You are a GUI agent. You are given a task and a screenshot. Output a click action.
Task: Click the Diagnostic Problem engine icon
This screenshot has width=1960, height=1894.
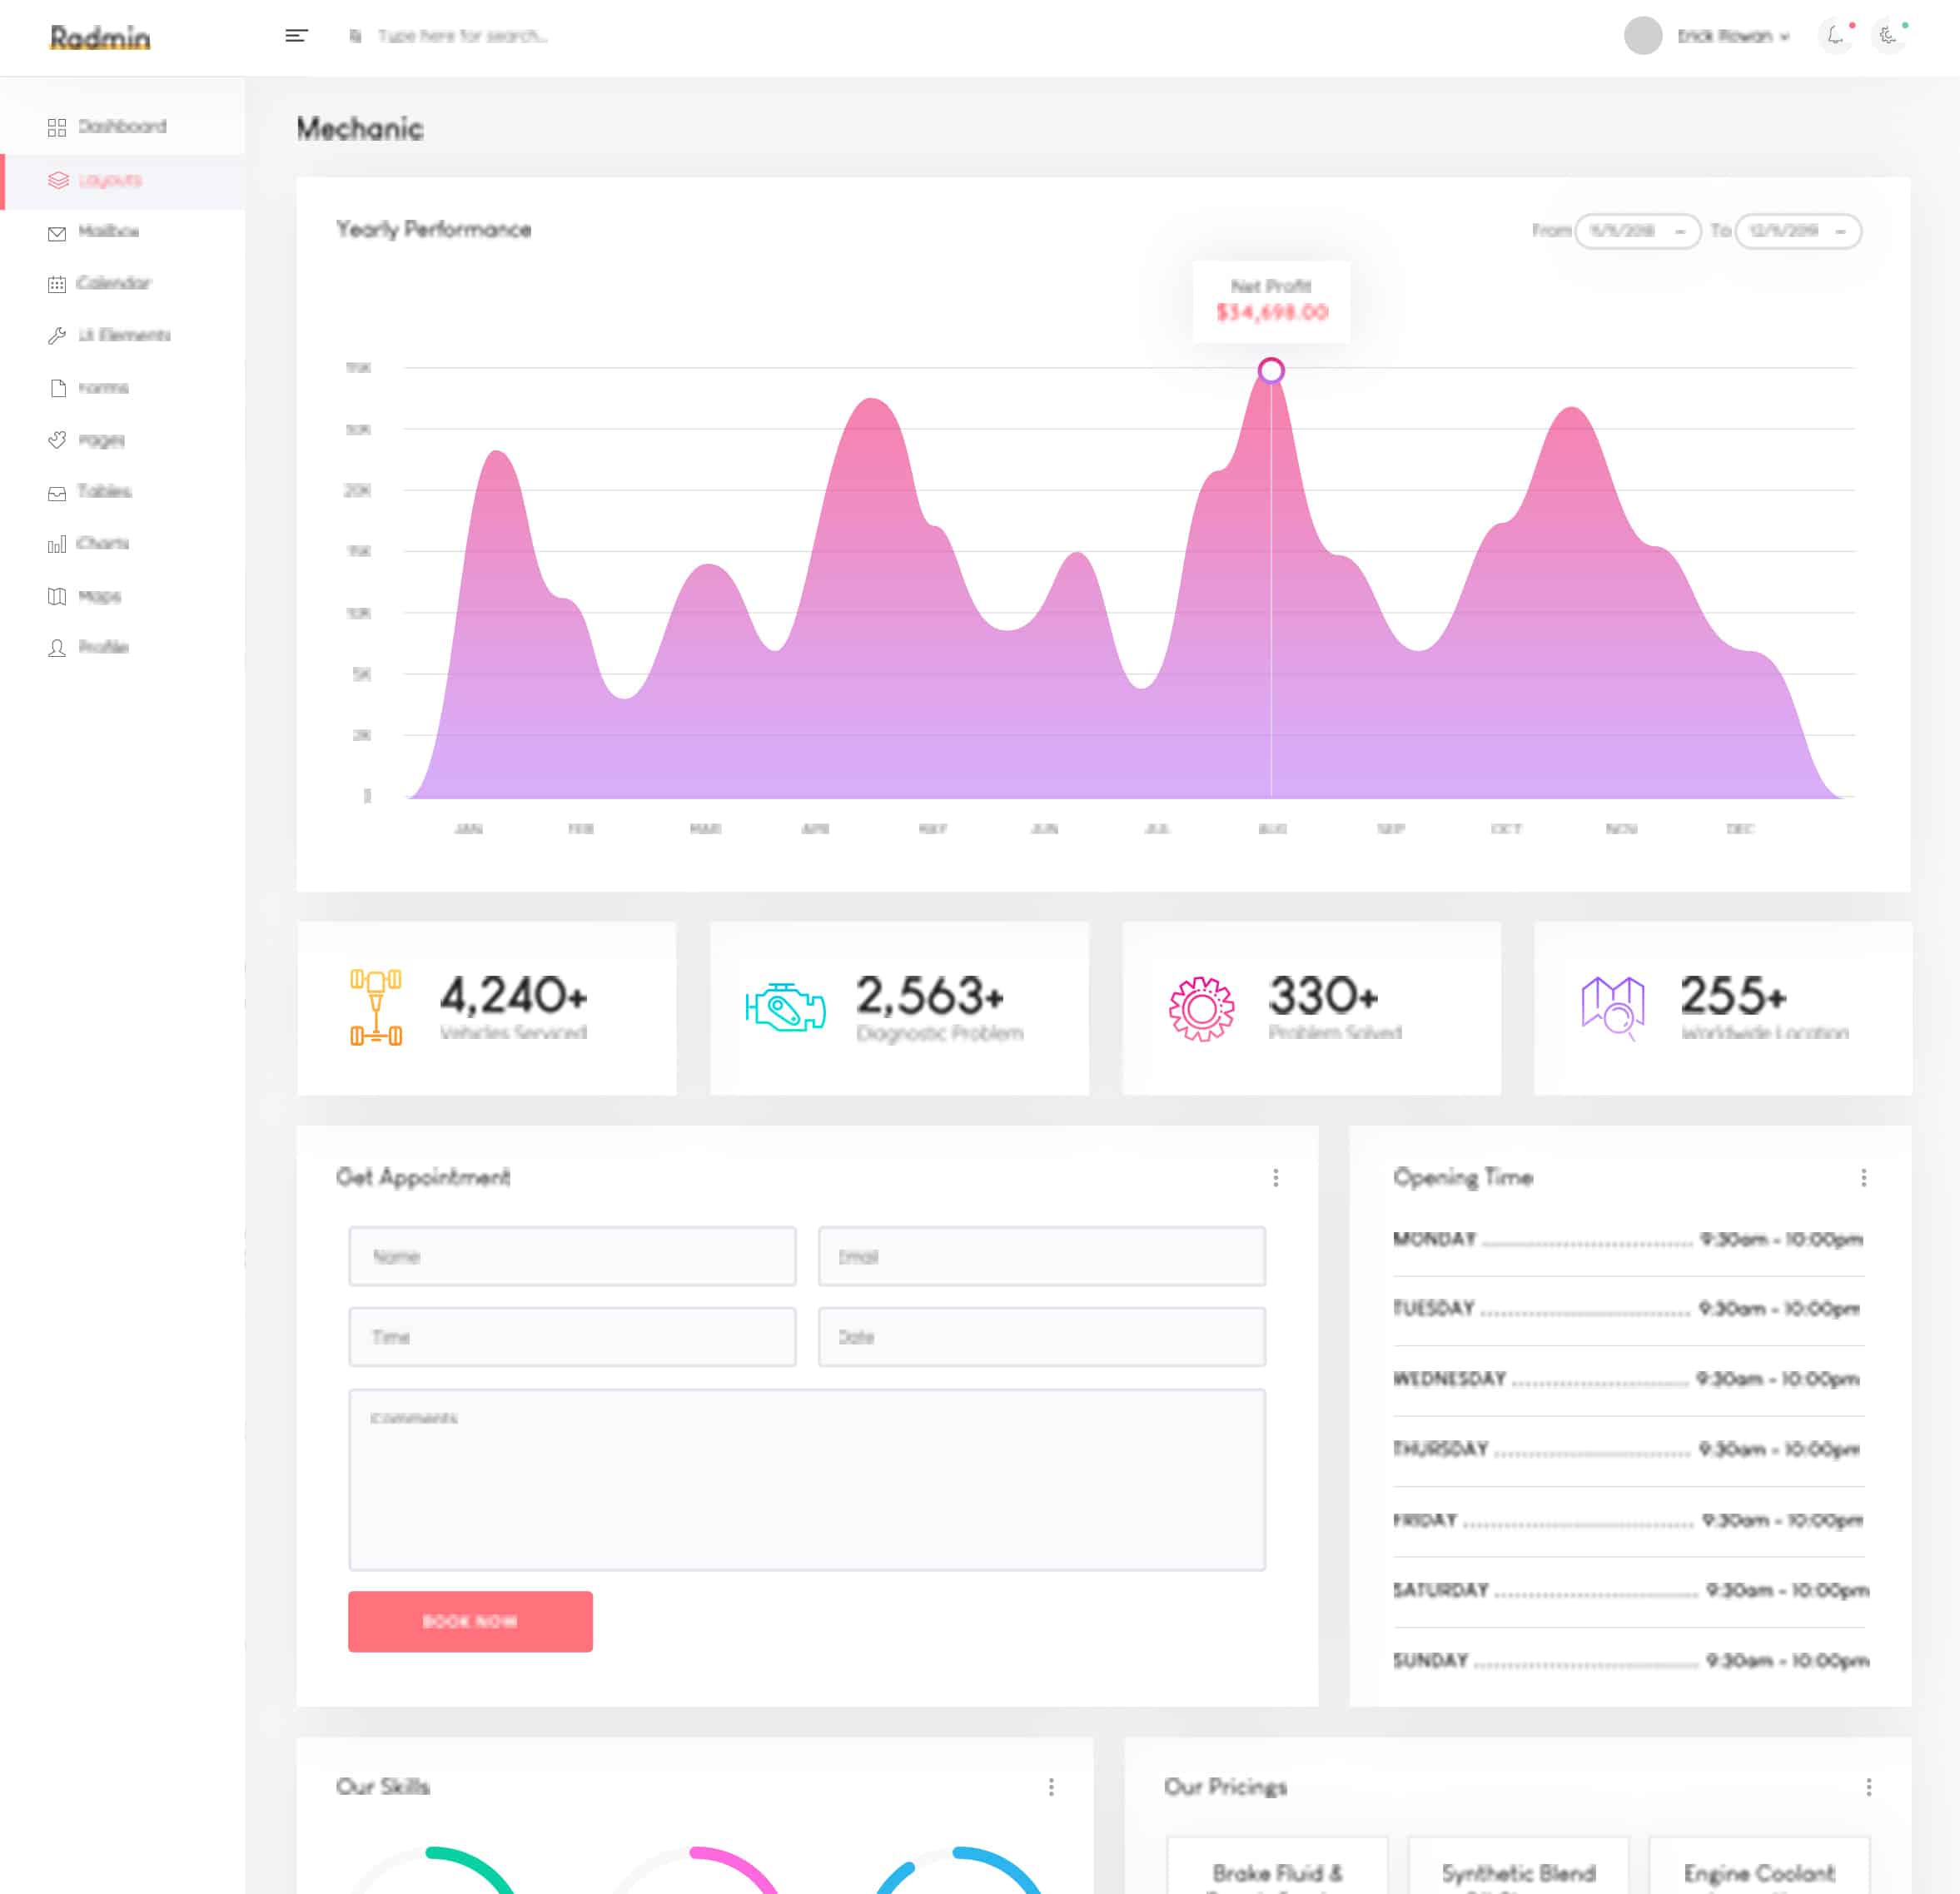pos(786,1007)
